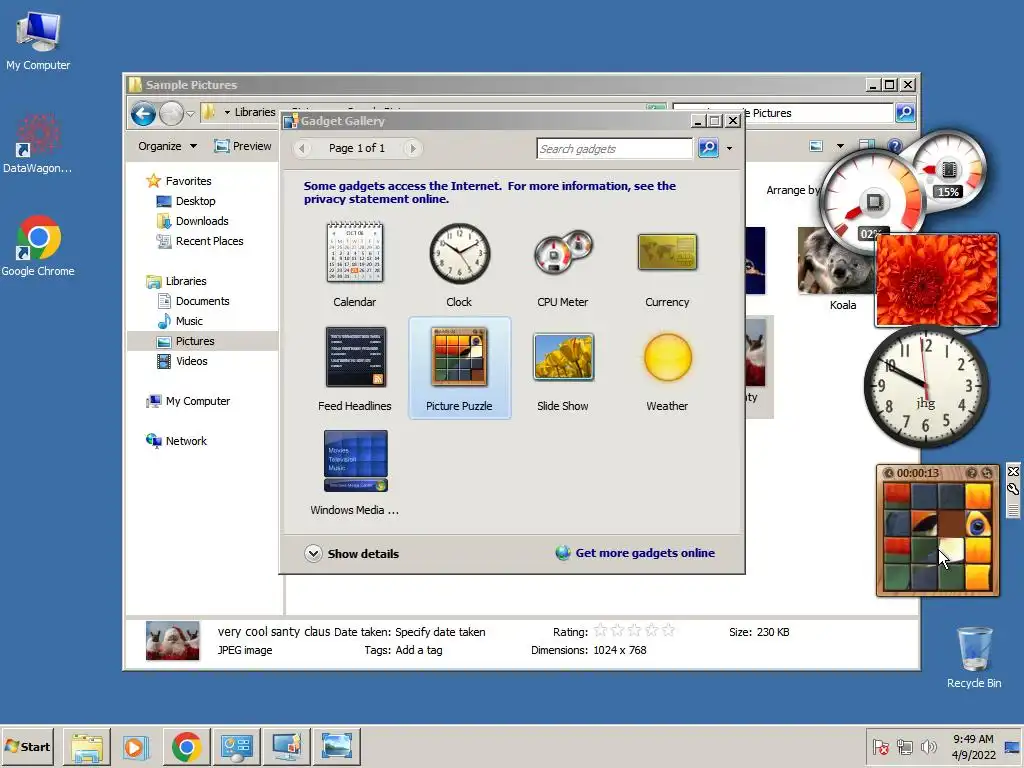Viewport: 1024px width, 768px height.
Task: Change view icon in Sample Pictures toolbar
Action: [816, 146]
